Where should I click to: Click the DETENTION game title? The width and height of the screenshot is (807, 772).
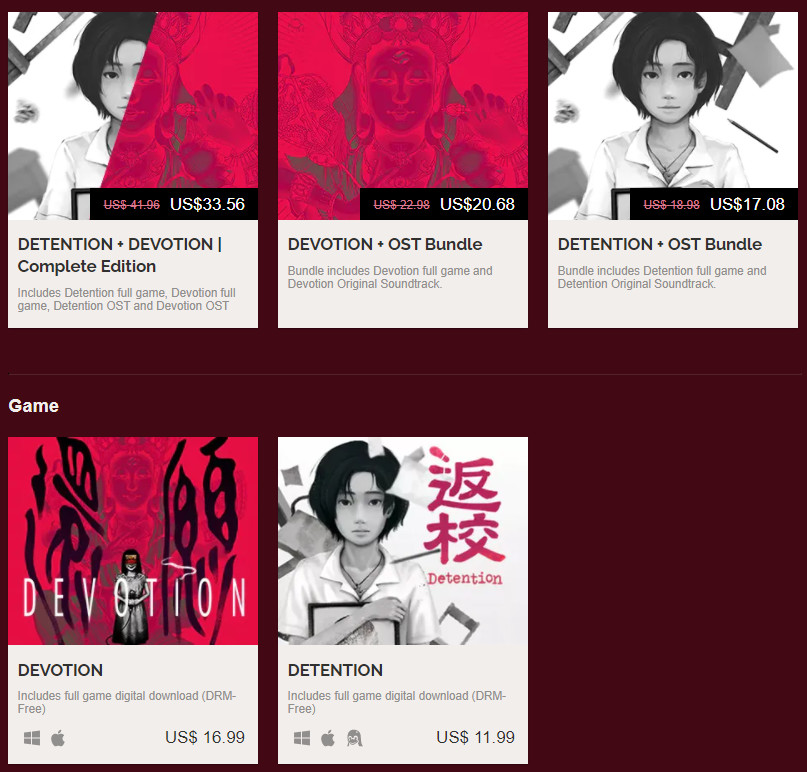(x=335, y=670)
